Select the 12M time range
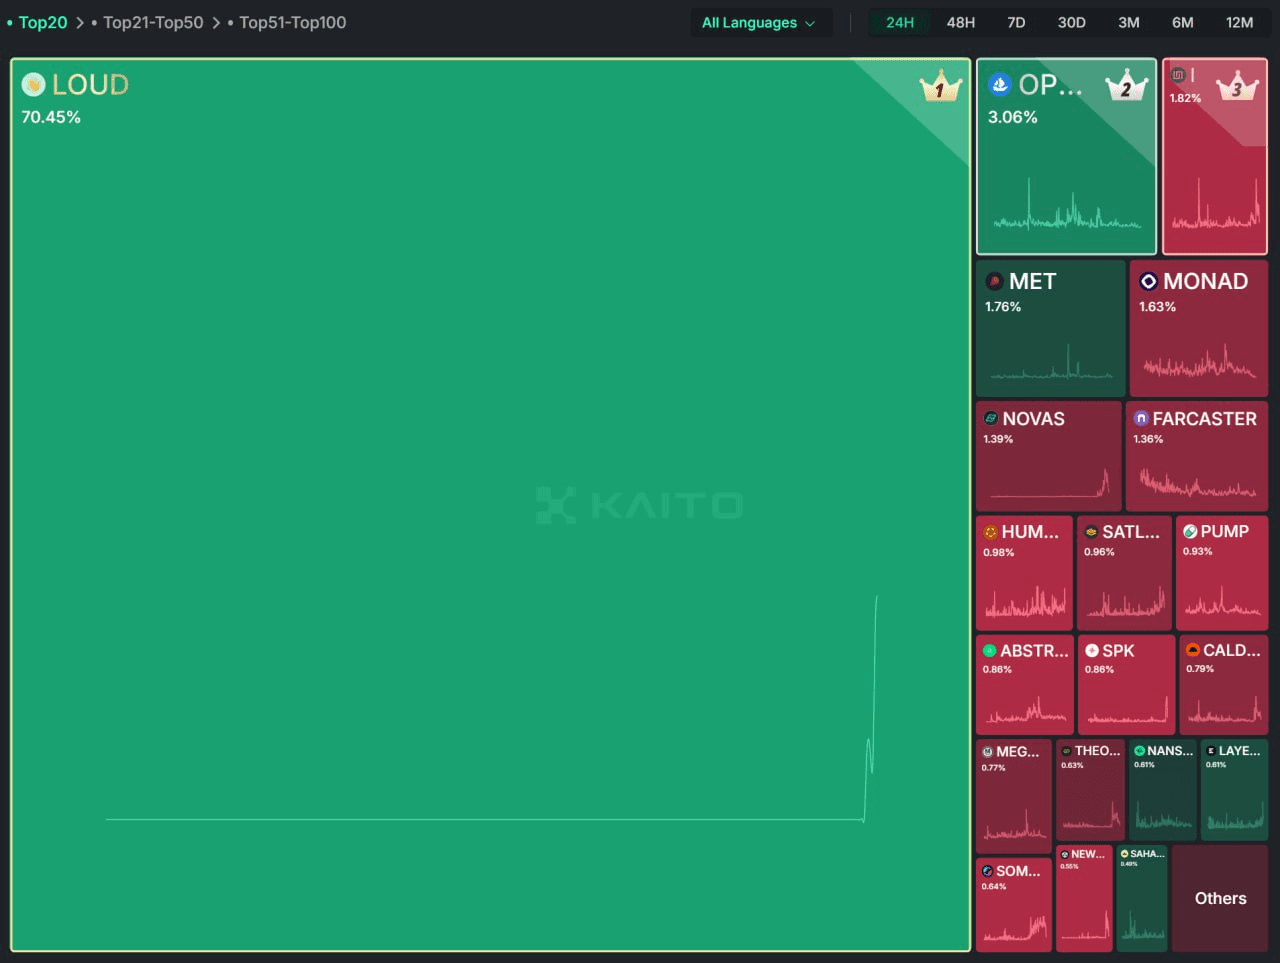 (x=1240, y=22)
